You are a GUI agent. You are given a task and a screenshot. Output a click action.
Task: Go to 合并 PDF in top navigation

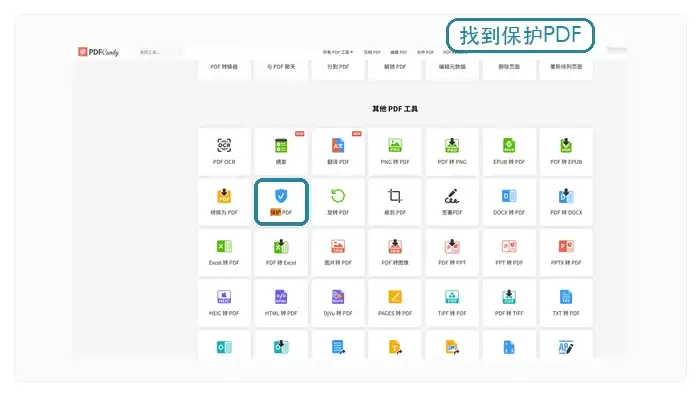tap(425, 52)
